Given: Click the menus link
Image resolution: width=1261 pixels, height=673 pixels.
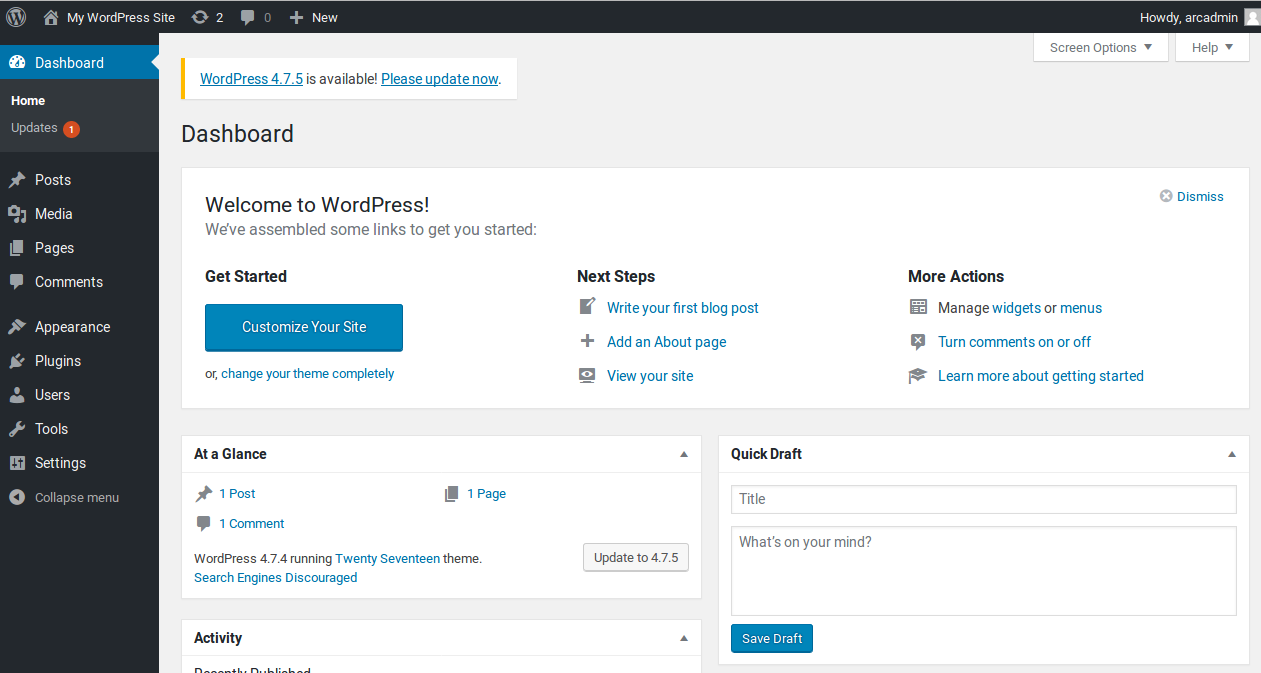Looking at the screenshot, I should [1081, 308].
